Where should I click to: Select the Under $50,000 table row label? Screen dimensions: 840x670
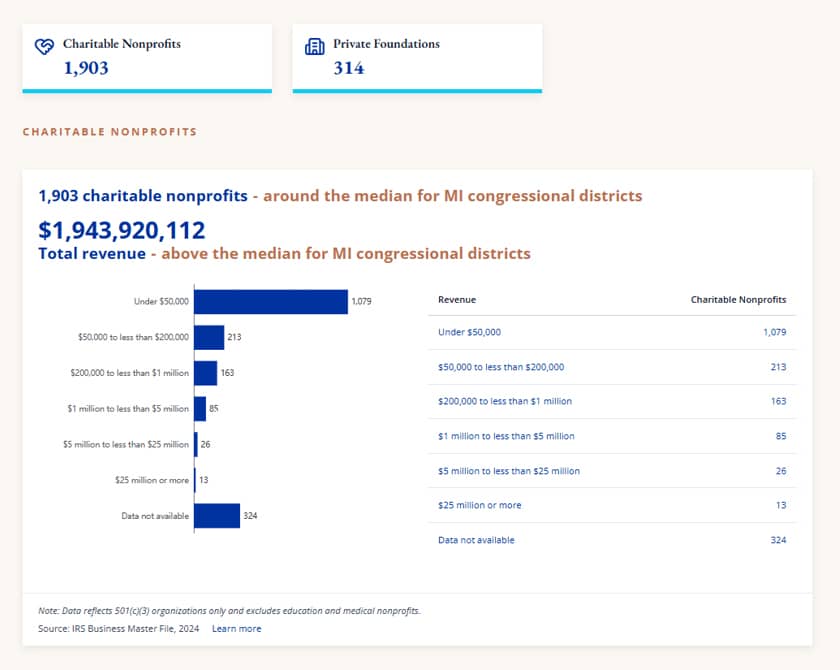469,332
